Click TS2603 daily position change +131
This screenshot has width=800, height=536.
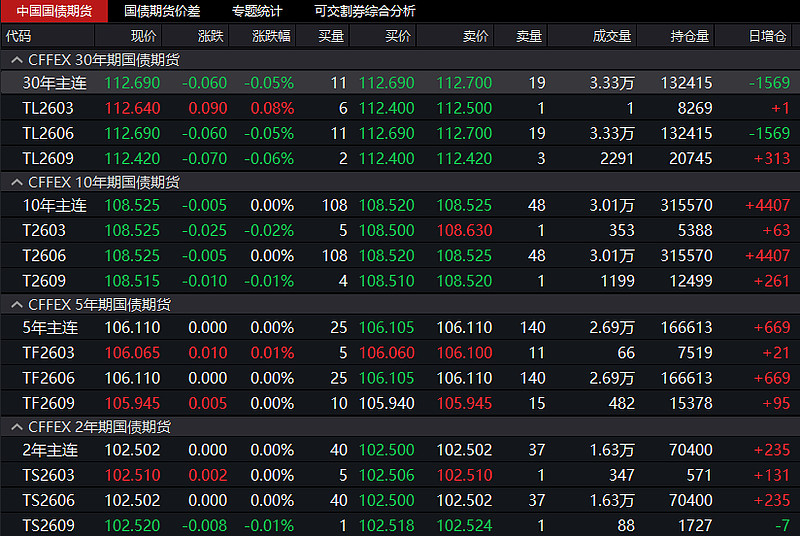pyautogui.click(x=771, y=475)
